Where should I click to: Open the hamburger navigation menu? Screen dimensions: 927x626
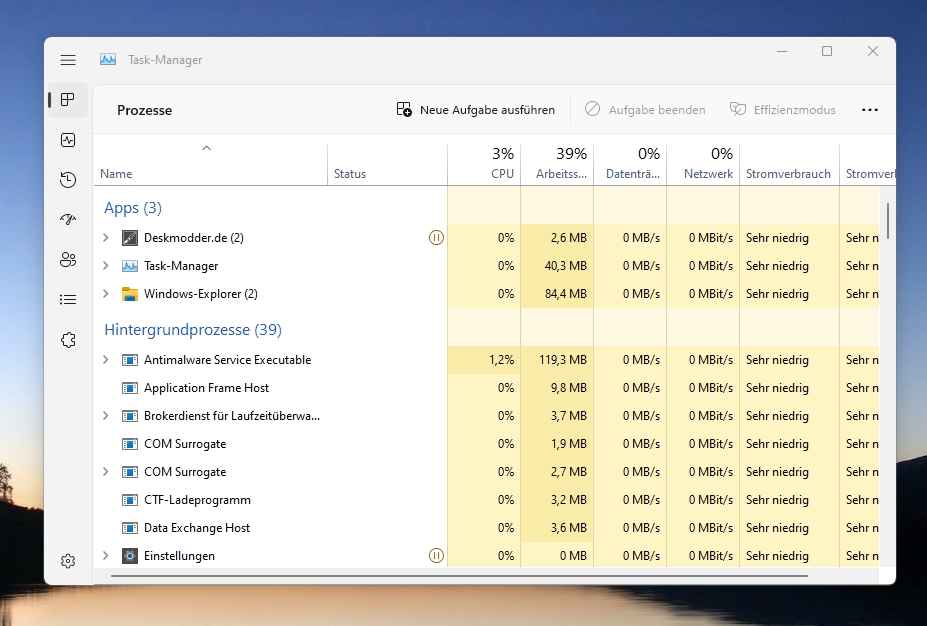click(x=68, y=60)
